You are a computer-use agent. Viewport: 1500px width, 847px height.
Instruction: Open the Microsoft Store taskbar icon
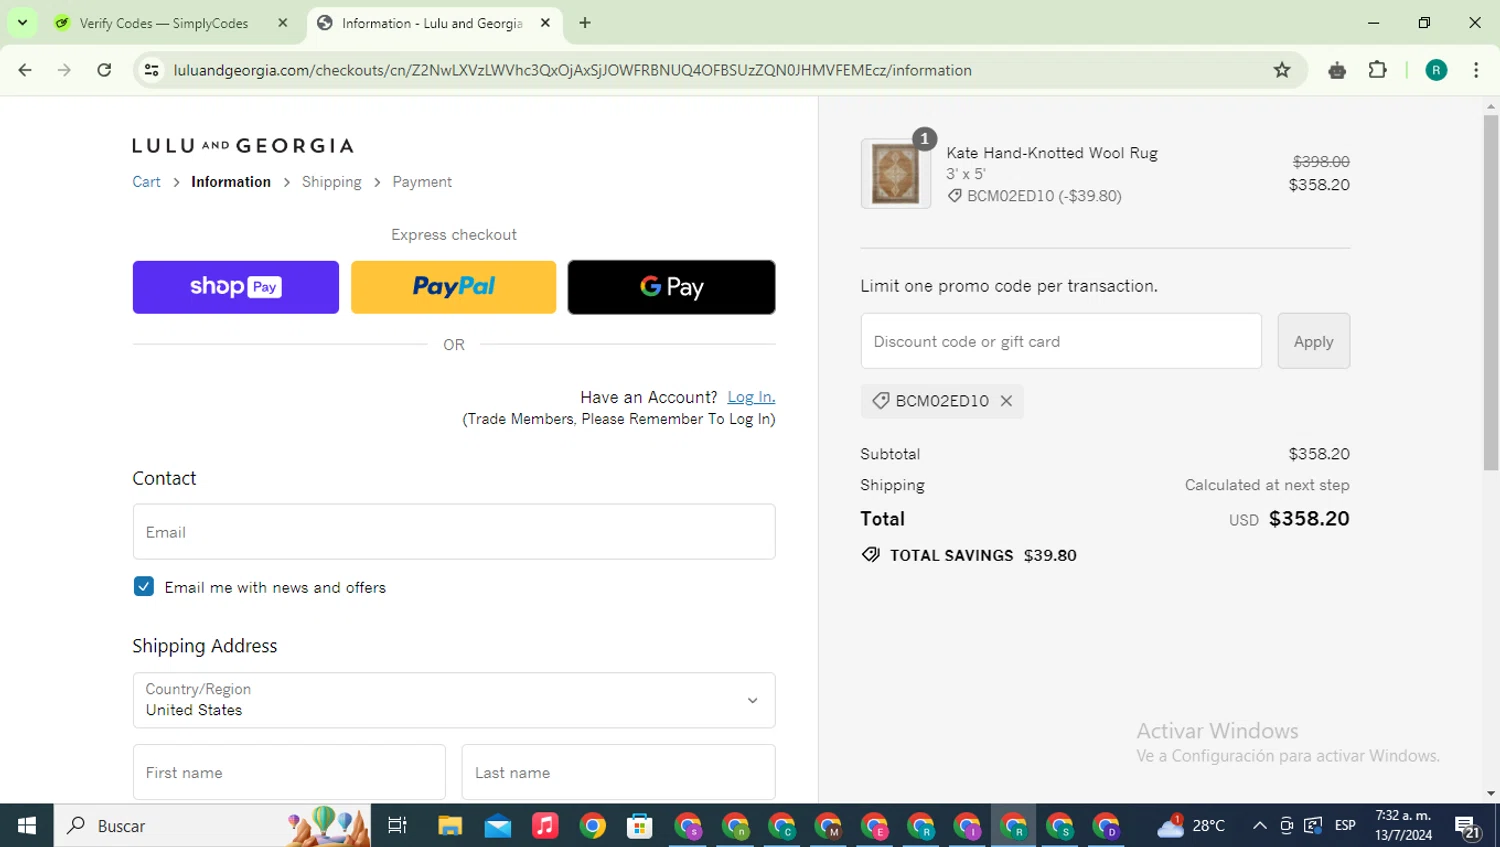coord(640,826)
